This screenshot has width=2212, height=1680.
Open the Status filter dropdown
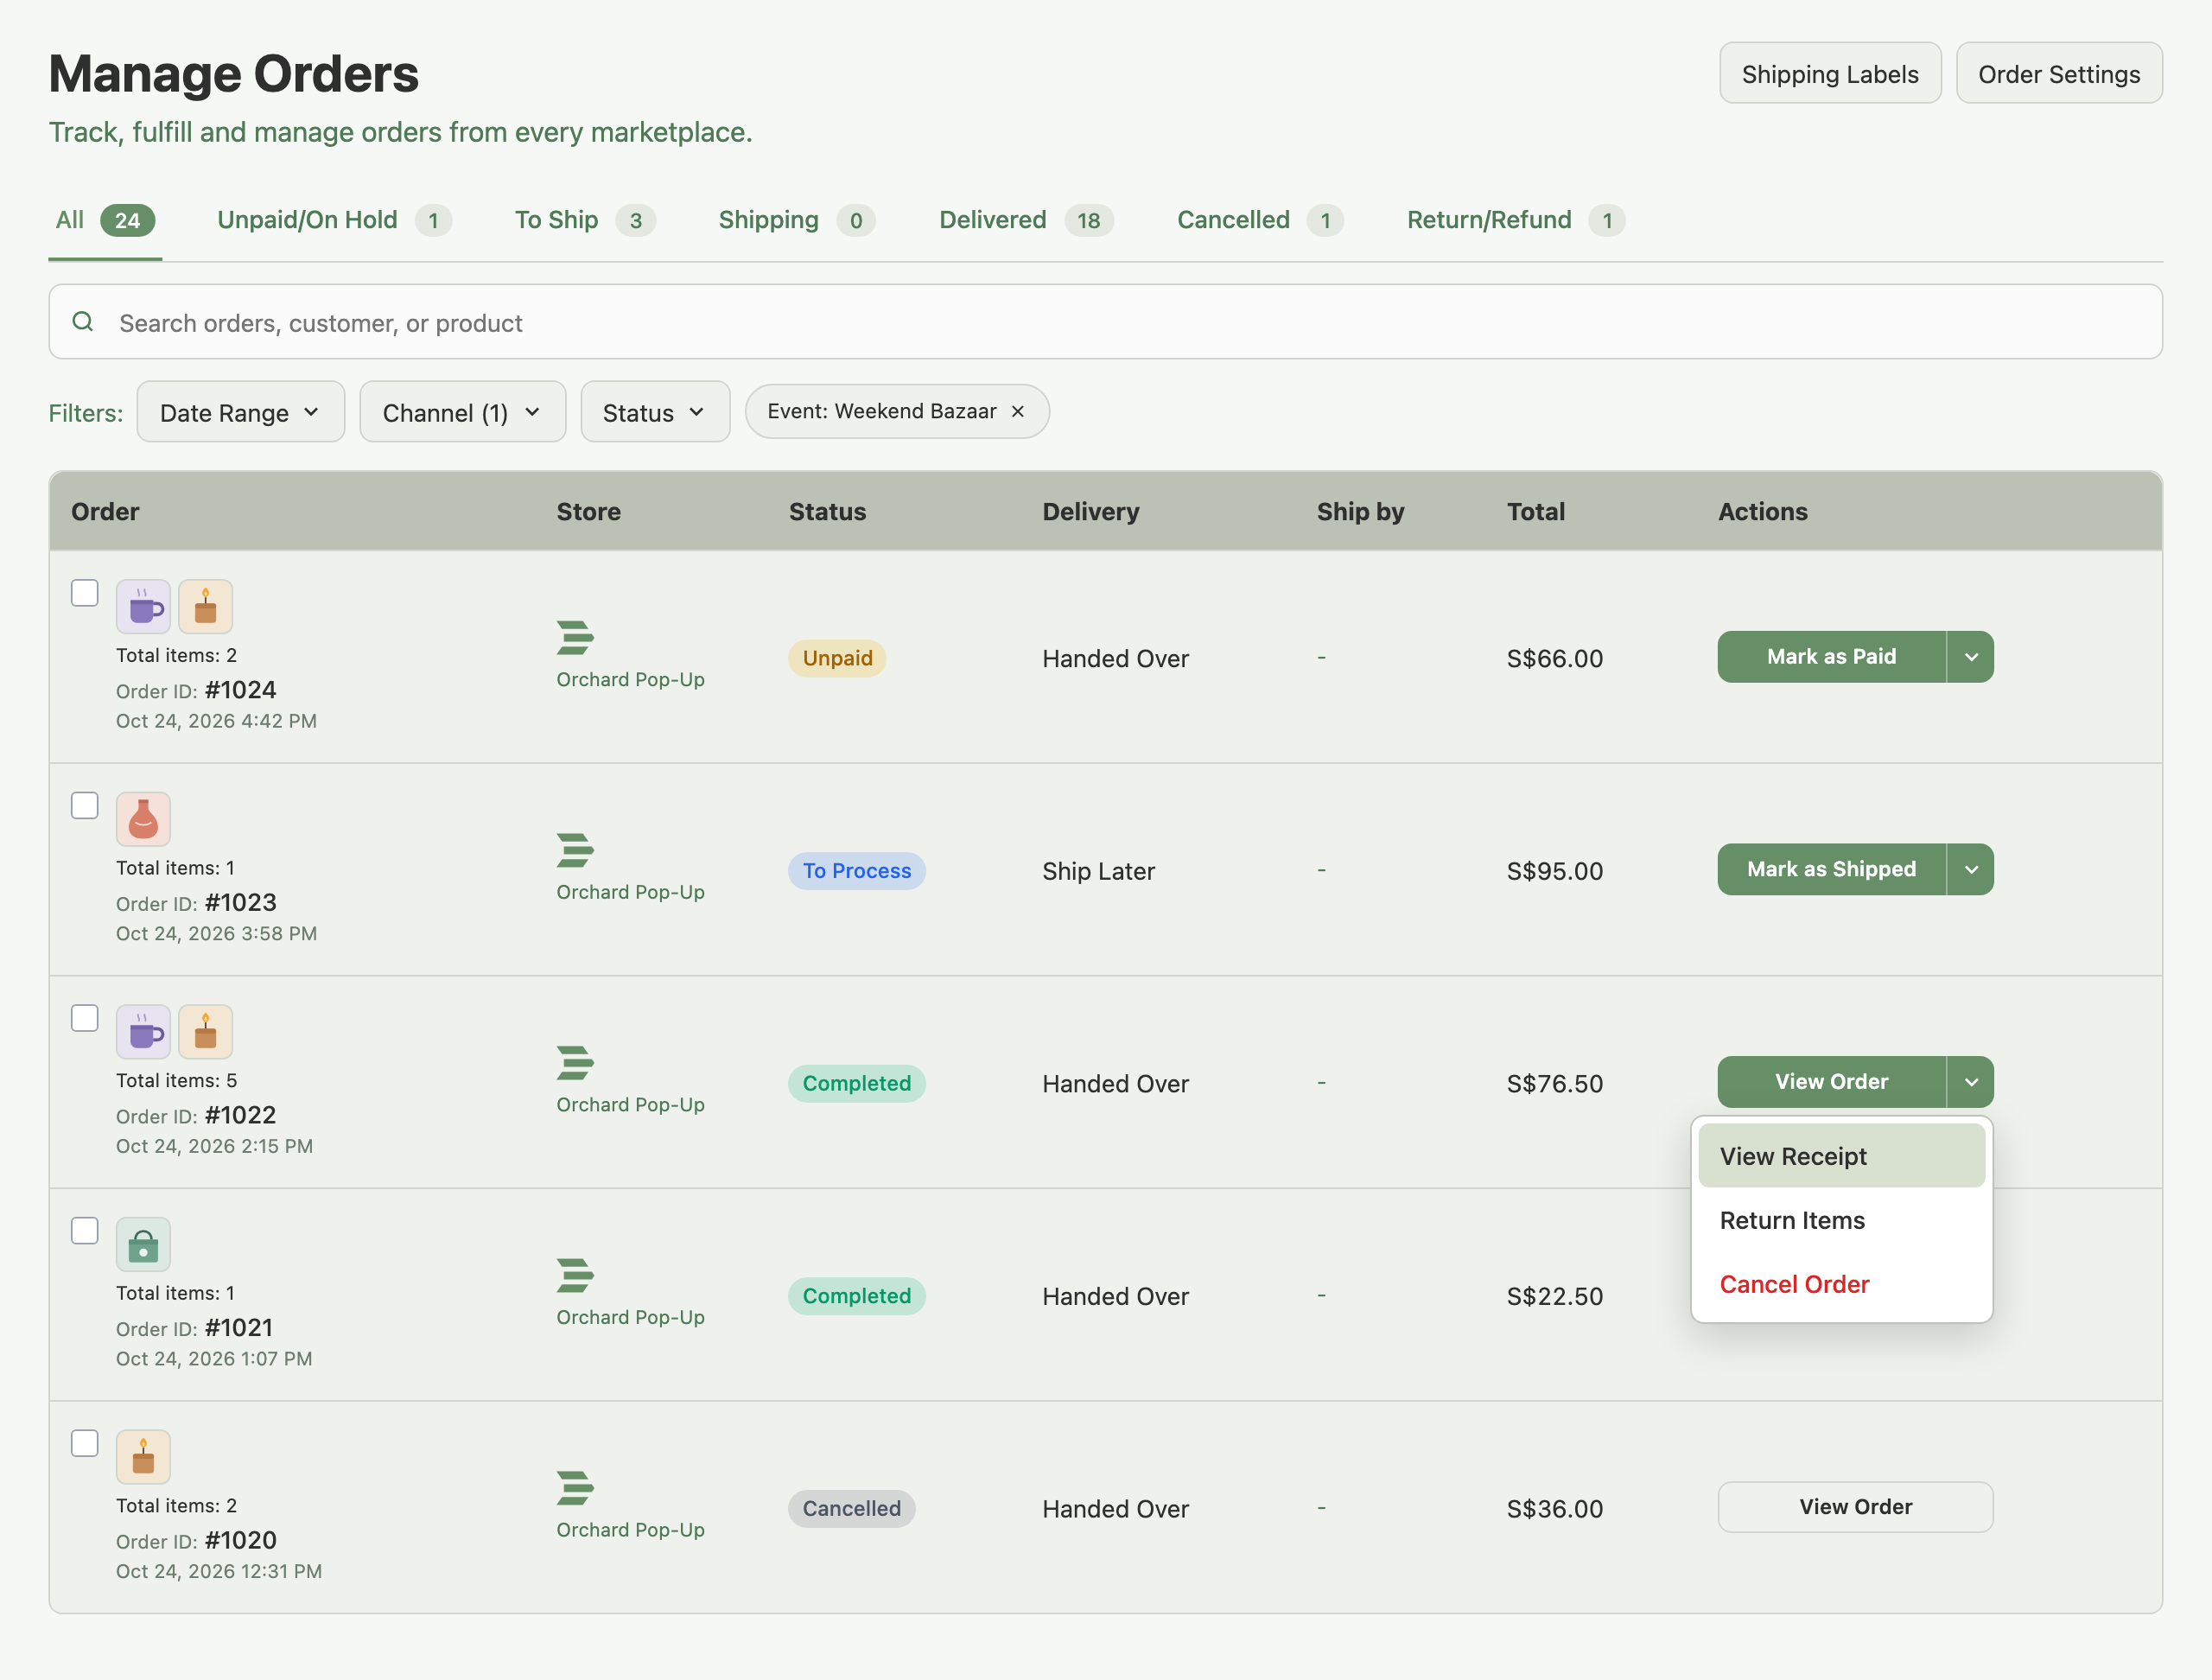[x=655, y=412]
